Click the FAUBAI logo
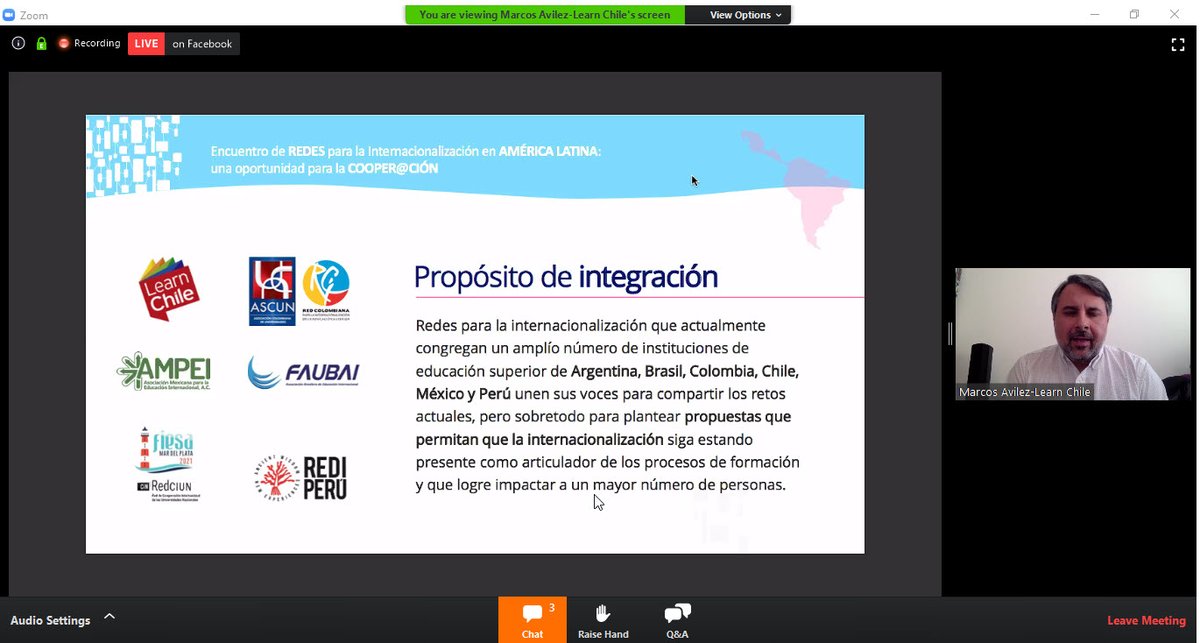Image resolution: width=1200 pixels, height=643 pixels. point(303,373)
